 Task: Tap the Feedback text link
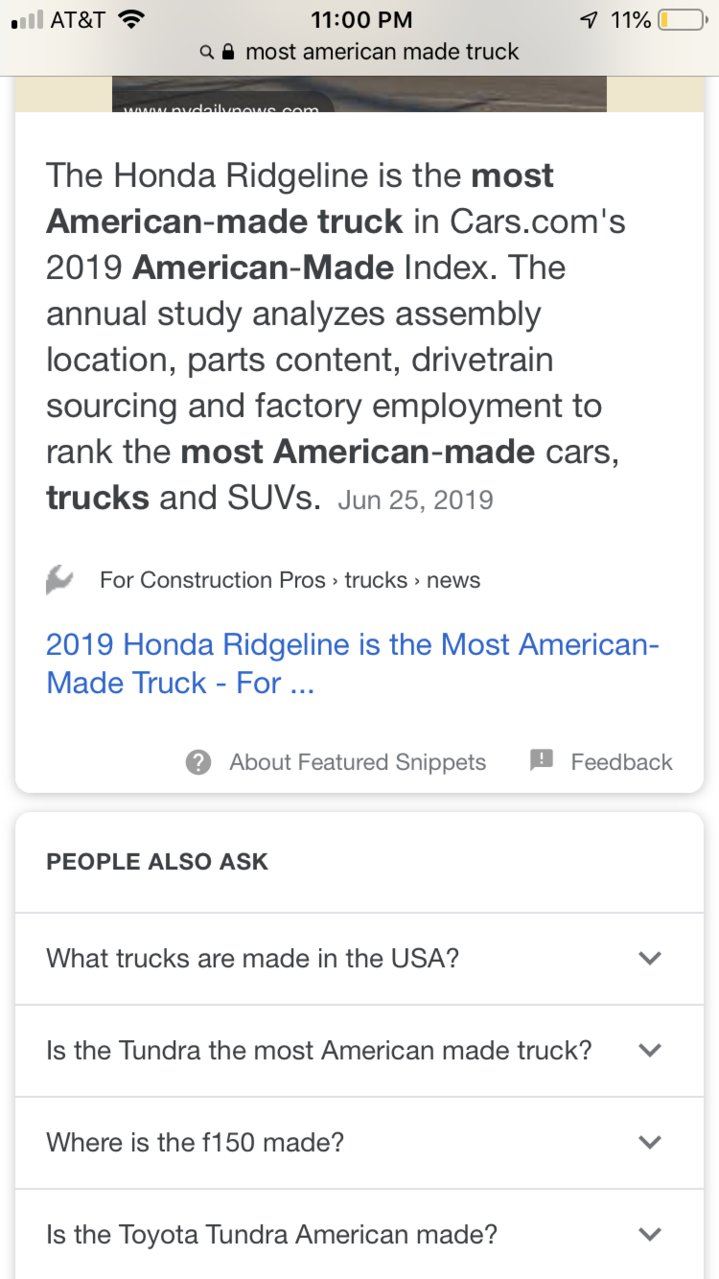[621, 762]
